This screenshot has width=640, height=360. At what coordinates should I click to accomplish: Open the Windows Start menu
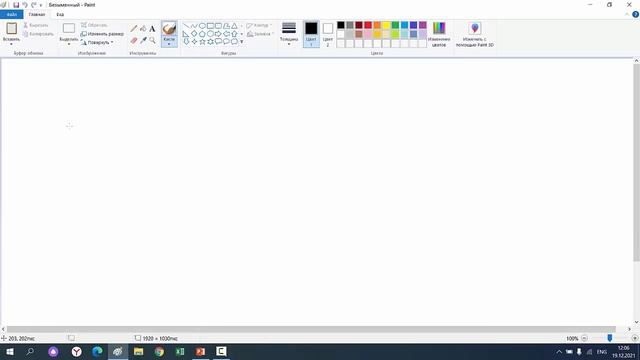(10, 351)
